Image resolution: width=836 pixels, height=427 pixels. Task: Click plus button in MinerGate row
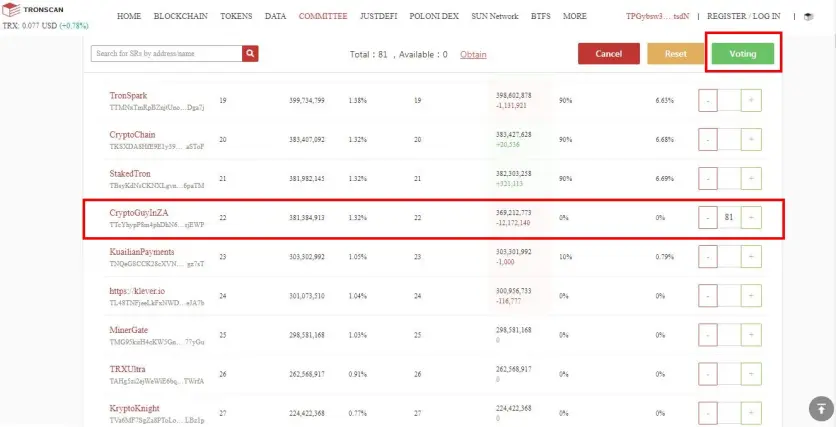point(751,335)
